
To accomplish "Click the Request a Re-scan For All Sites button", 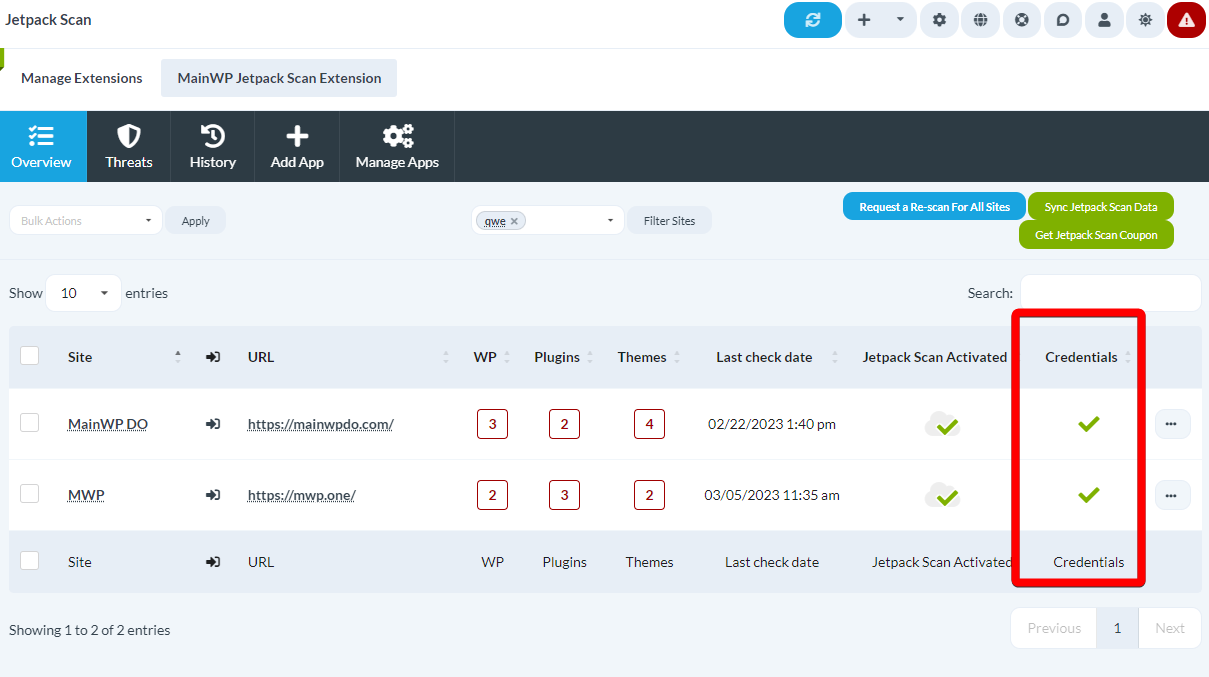I will point(933,206).
